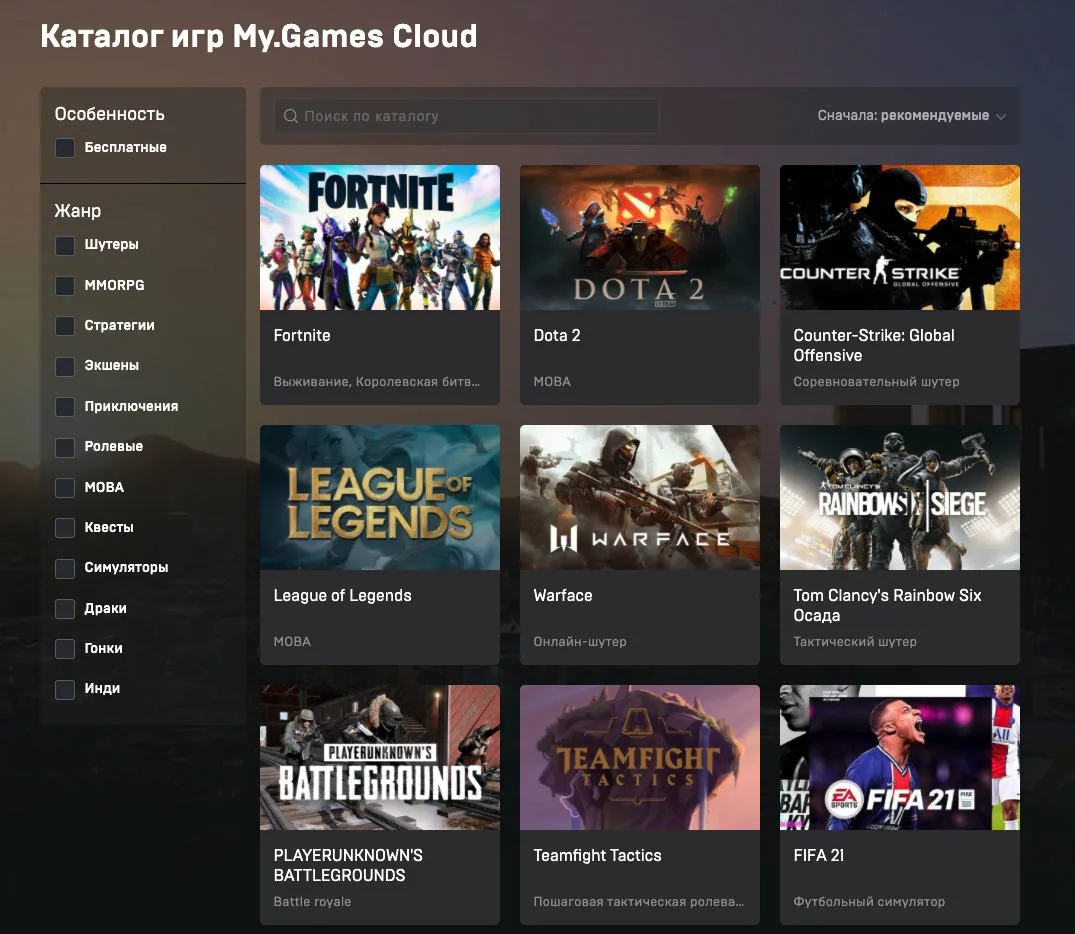Enable the Бесплатные filter checkbox

(x=65, y=147)
